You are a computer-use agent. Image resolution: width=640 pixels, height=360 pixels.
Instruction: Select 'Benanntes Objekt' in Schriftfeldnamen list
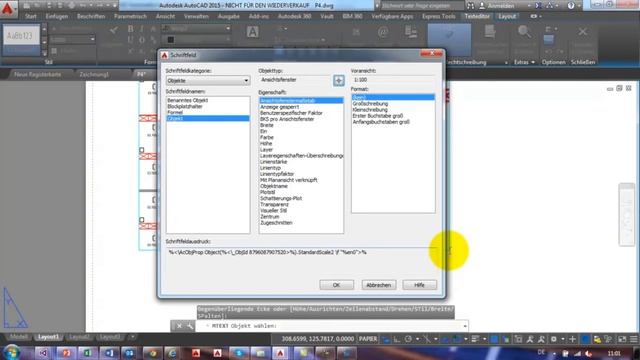(188, 100)
